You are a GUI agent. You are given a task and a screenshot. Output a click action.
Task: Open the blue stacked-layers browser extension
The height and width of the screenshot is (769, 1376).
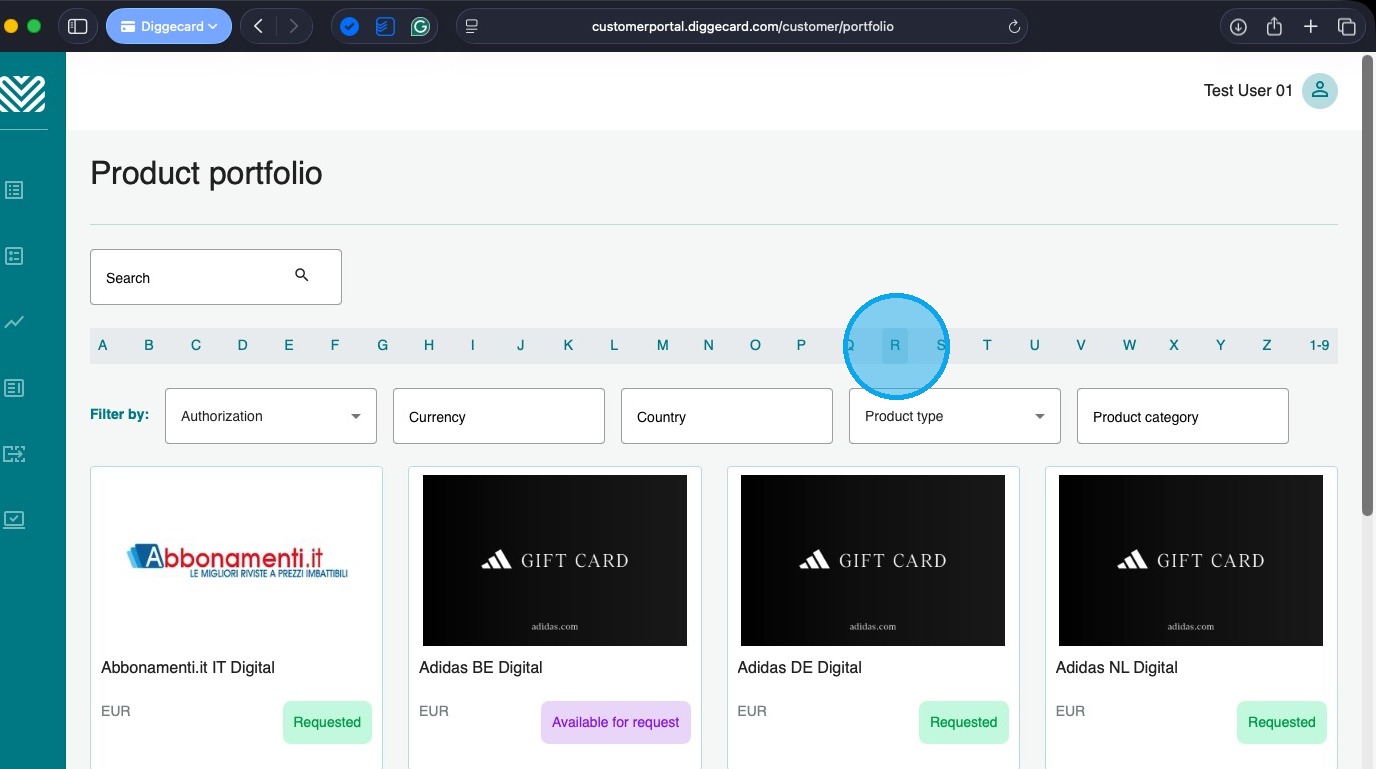(x=385, y=27)
